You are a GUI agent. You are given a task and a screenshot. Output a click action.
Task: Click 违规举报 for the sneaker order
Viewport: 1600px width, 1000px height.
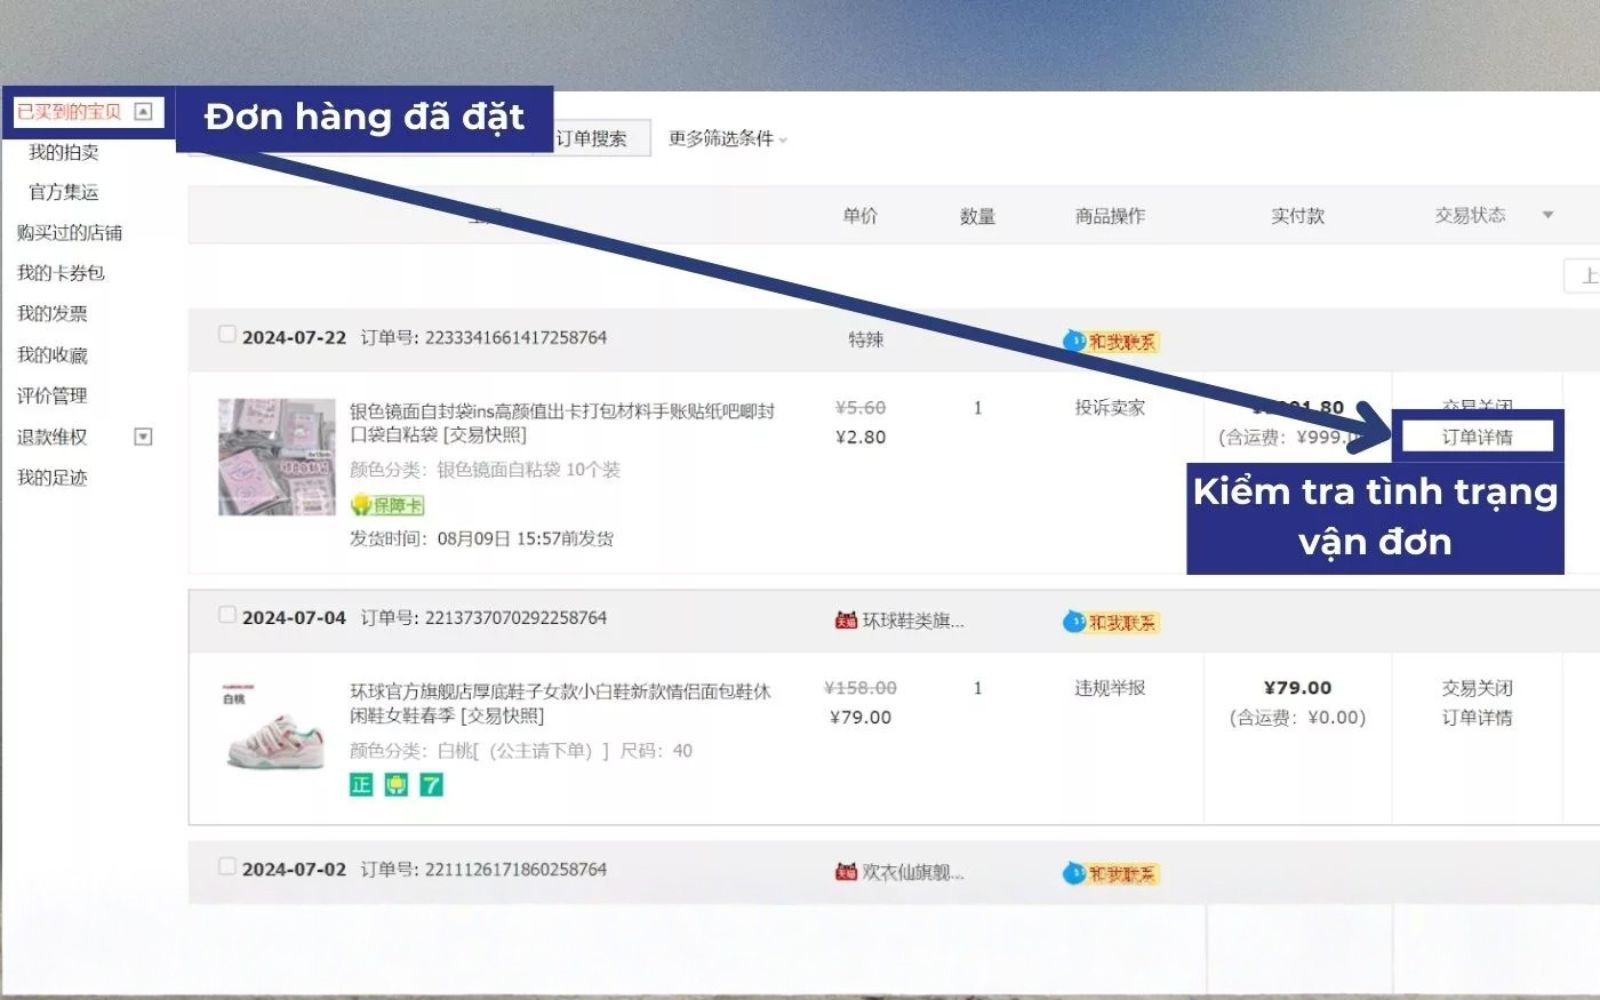pyautogui.click(x=1110, y=688)
